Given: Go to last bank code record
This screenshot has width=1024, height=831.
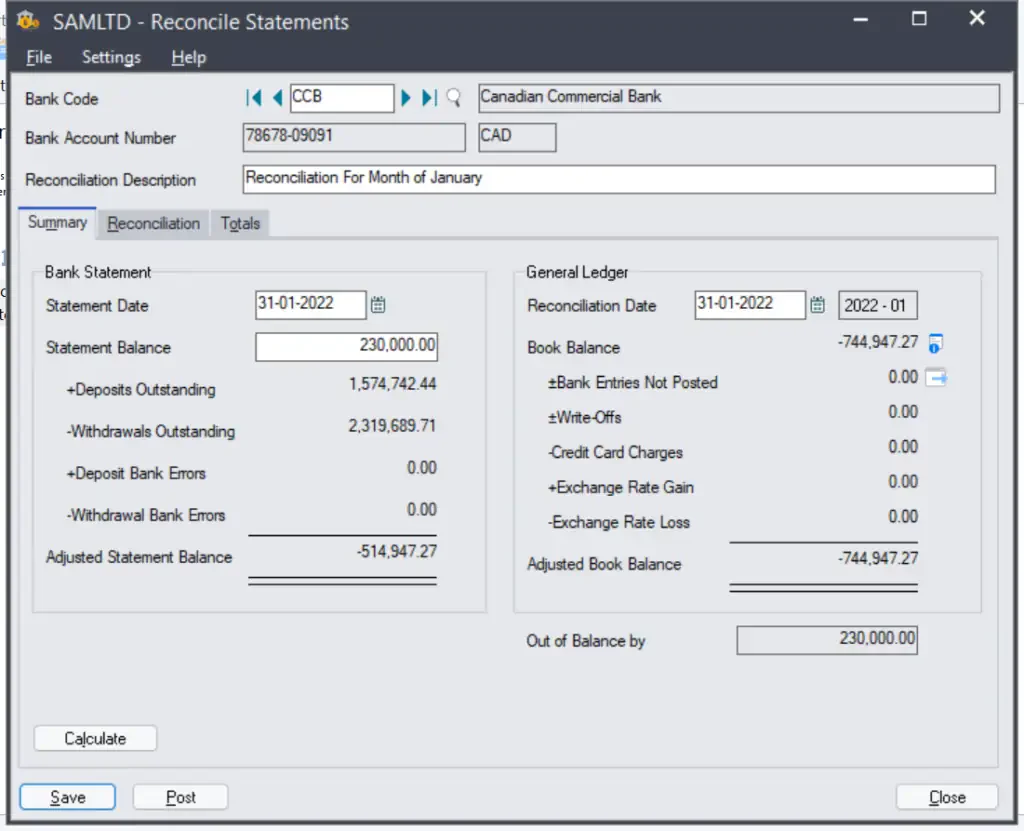Looking at the screenshot, I should 428,98.
